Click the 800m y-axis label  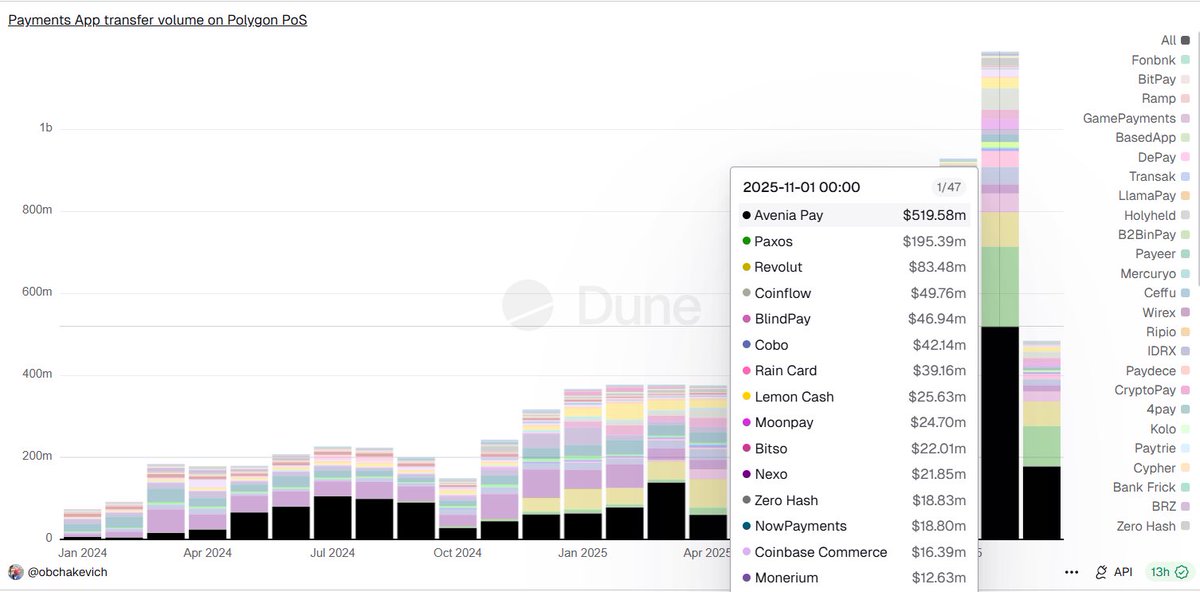pos(38,210)
